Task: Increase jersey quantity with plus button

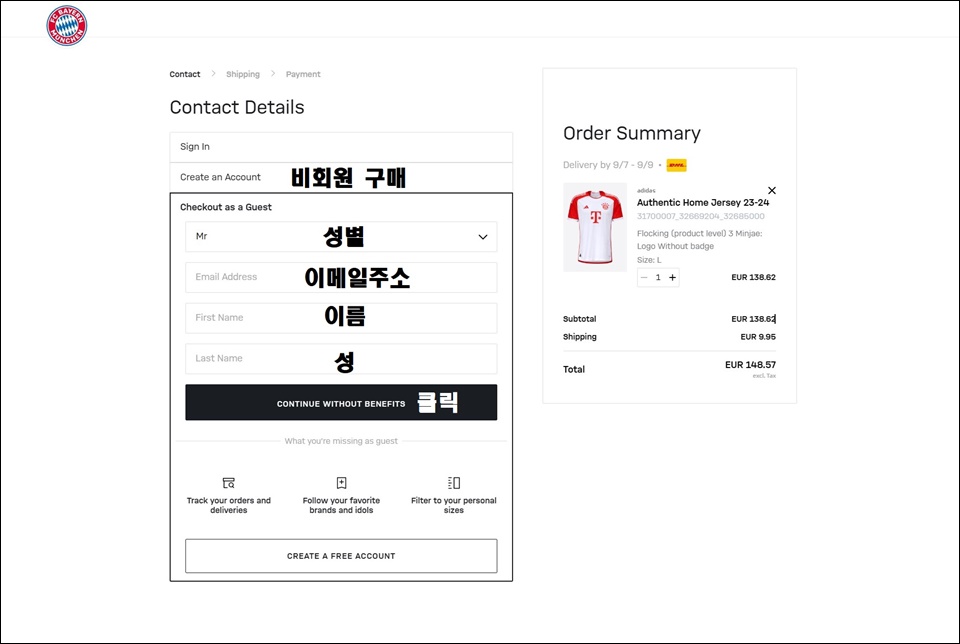Action: [x=672, y=277]
